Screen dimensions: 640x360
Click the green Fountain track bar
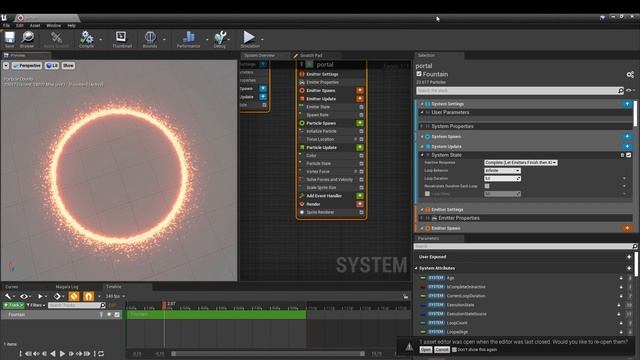(216, 314)
